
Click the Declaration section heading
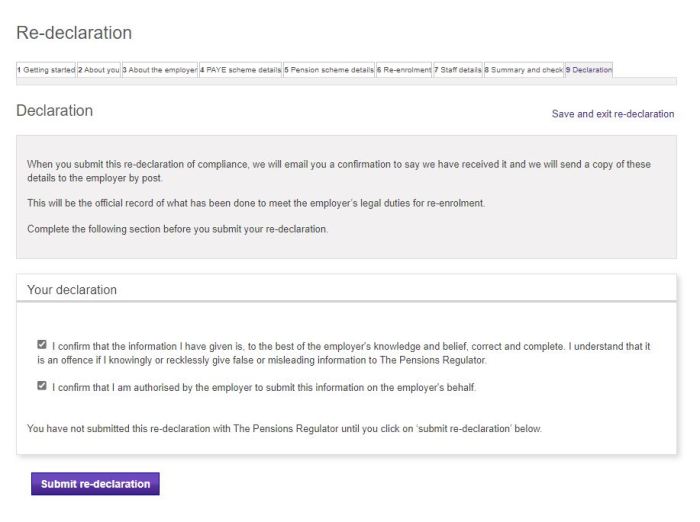54,110
